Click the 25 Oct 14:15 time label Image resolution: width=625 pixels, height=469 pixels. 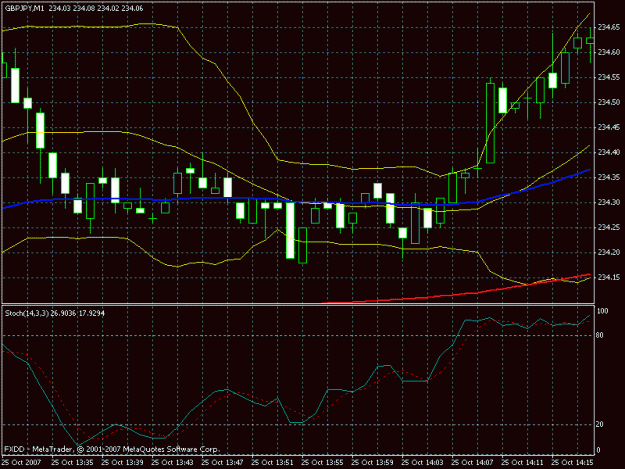pyautogui.click(x=572, y=463)
